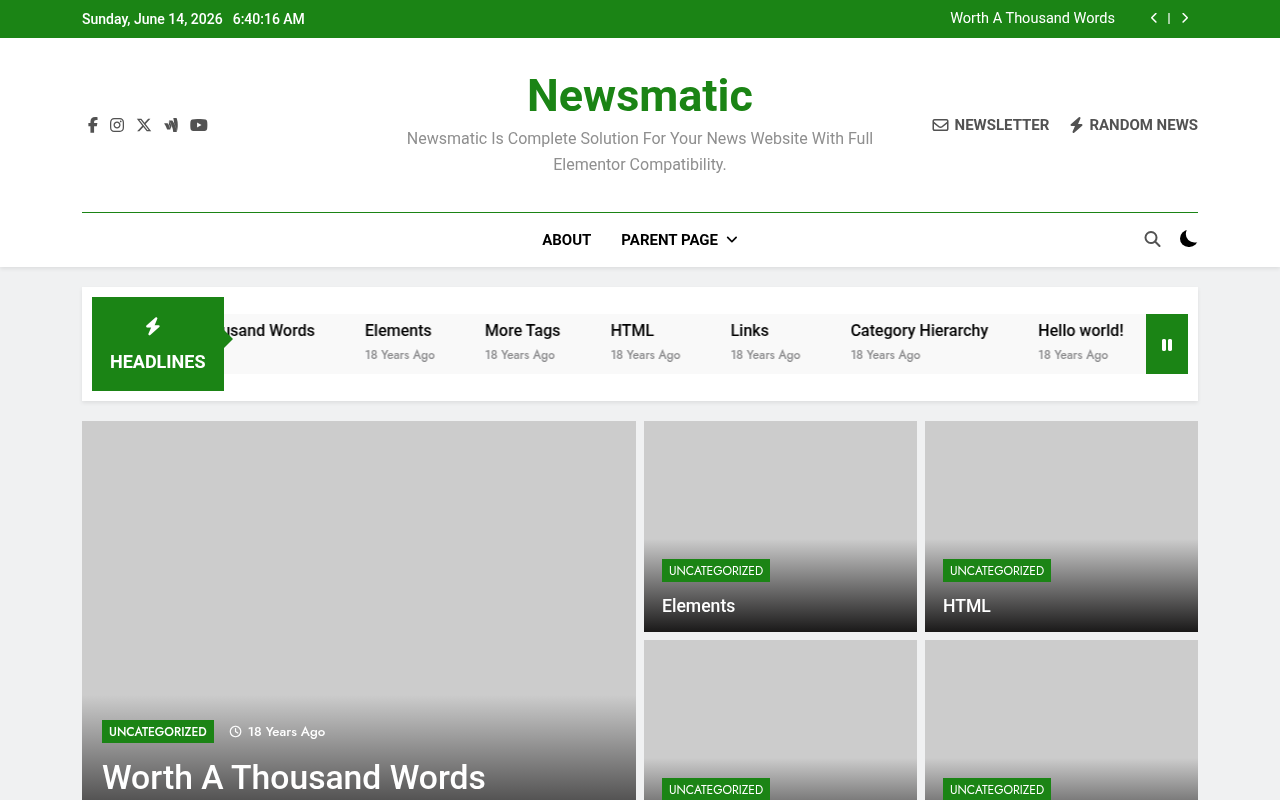Open the fourth header social icon (before YouTube)
The image size is (1280, 800).
click(171, 125)
